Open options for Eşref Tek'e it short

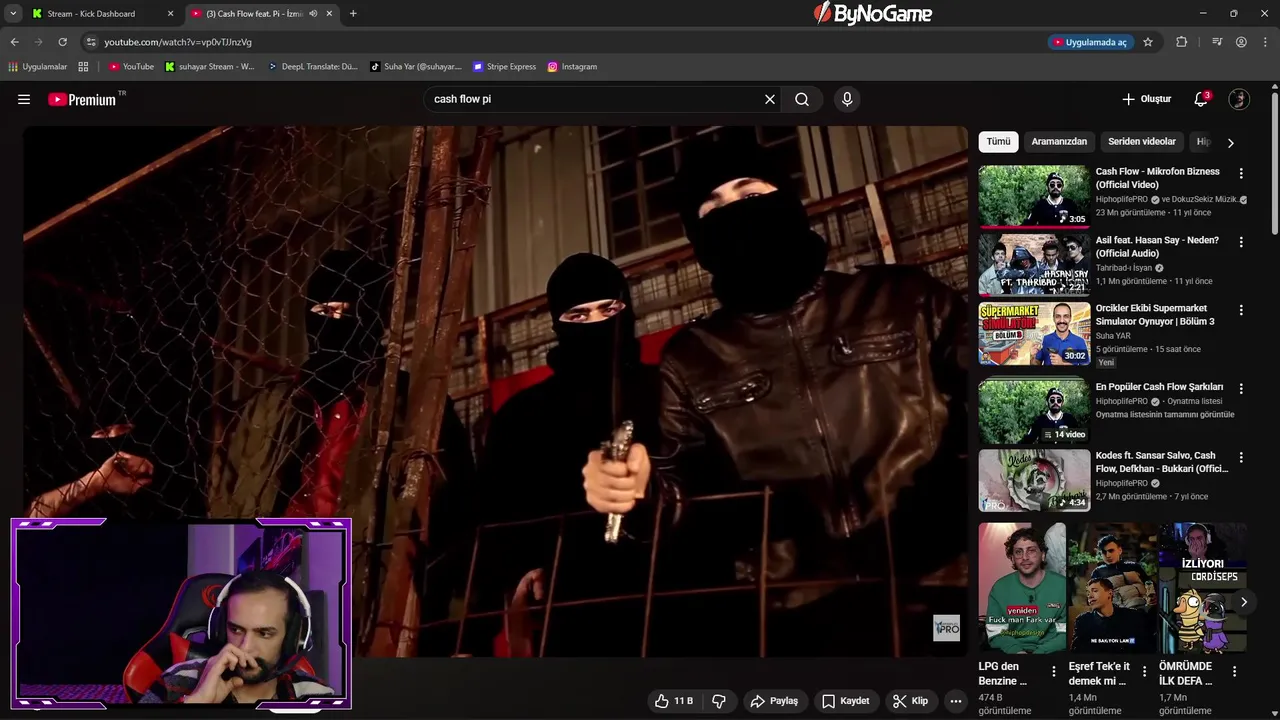1144,671
